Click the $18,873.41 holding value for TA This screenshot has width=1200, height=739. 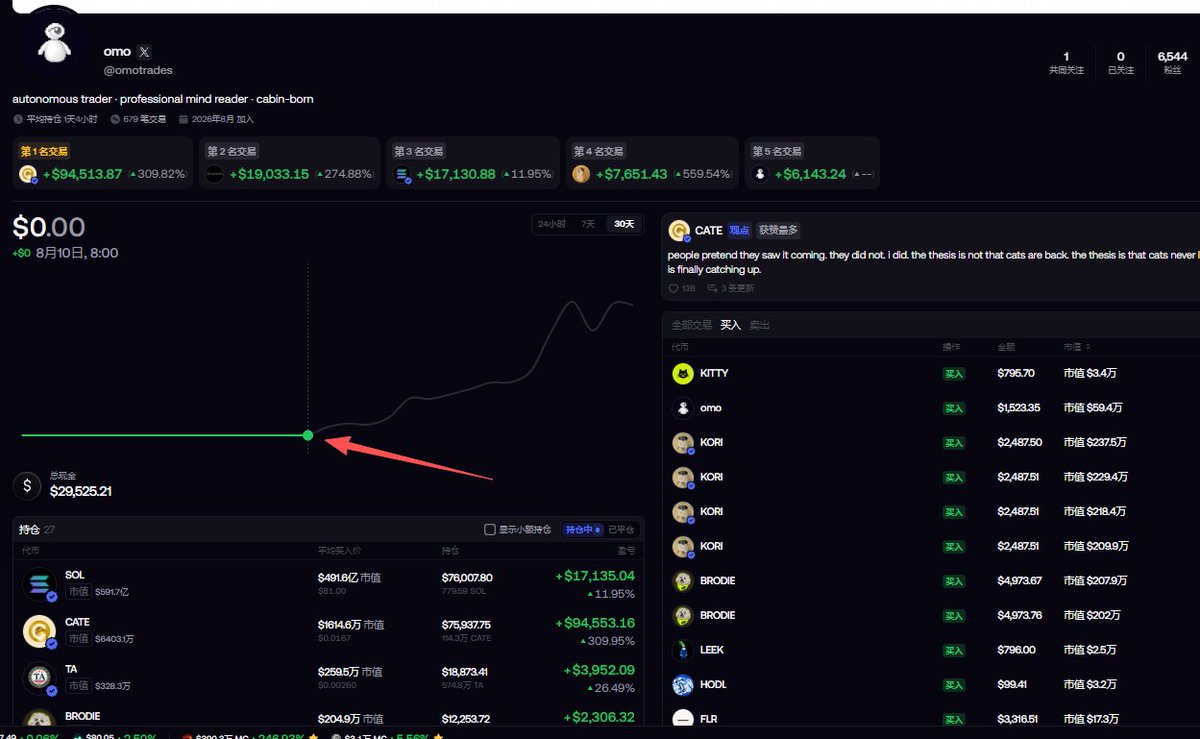467,671
